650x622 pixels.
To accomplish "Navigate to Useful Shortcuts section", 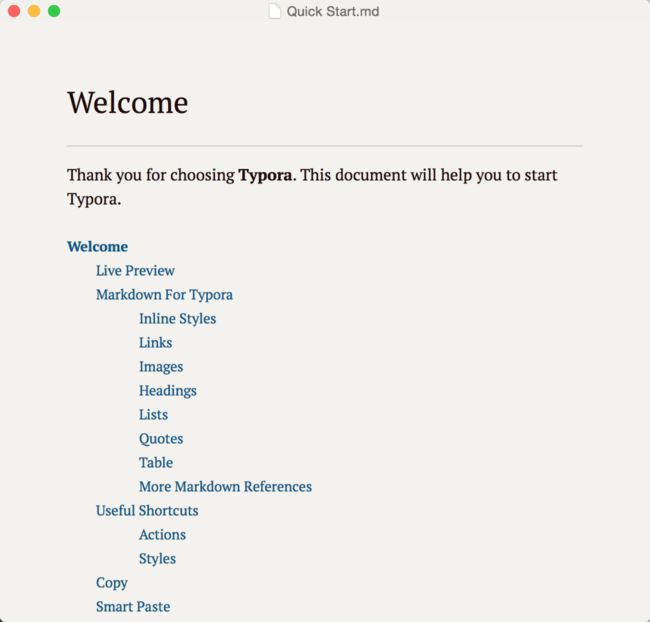I will click(147, 511).
